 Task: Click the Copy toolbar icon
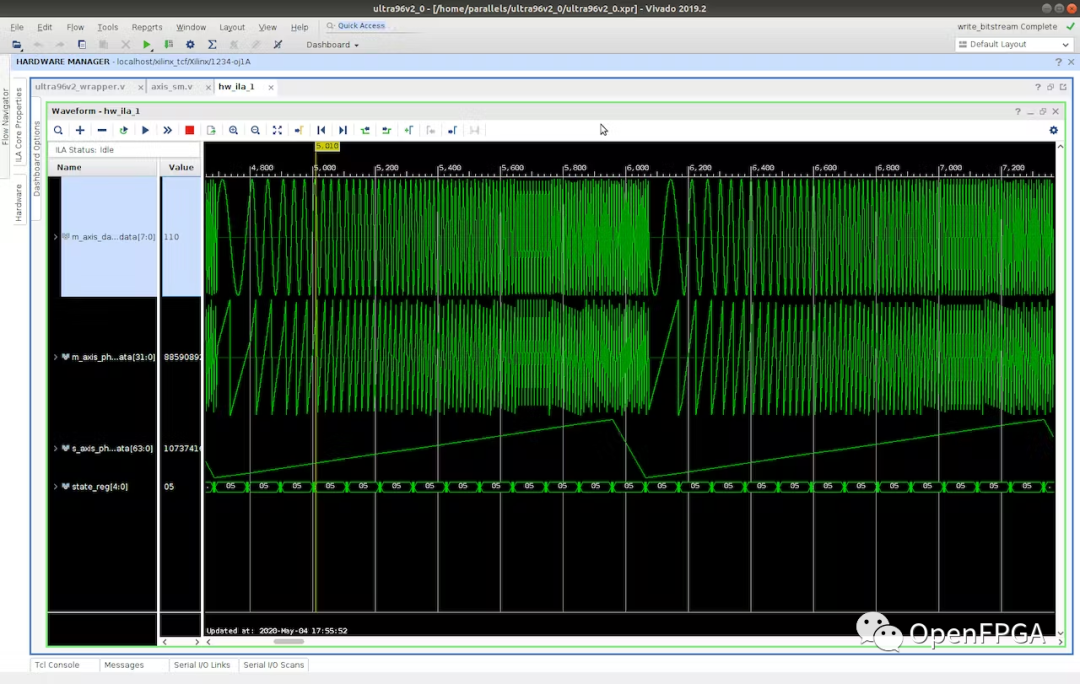[81, 45]
